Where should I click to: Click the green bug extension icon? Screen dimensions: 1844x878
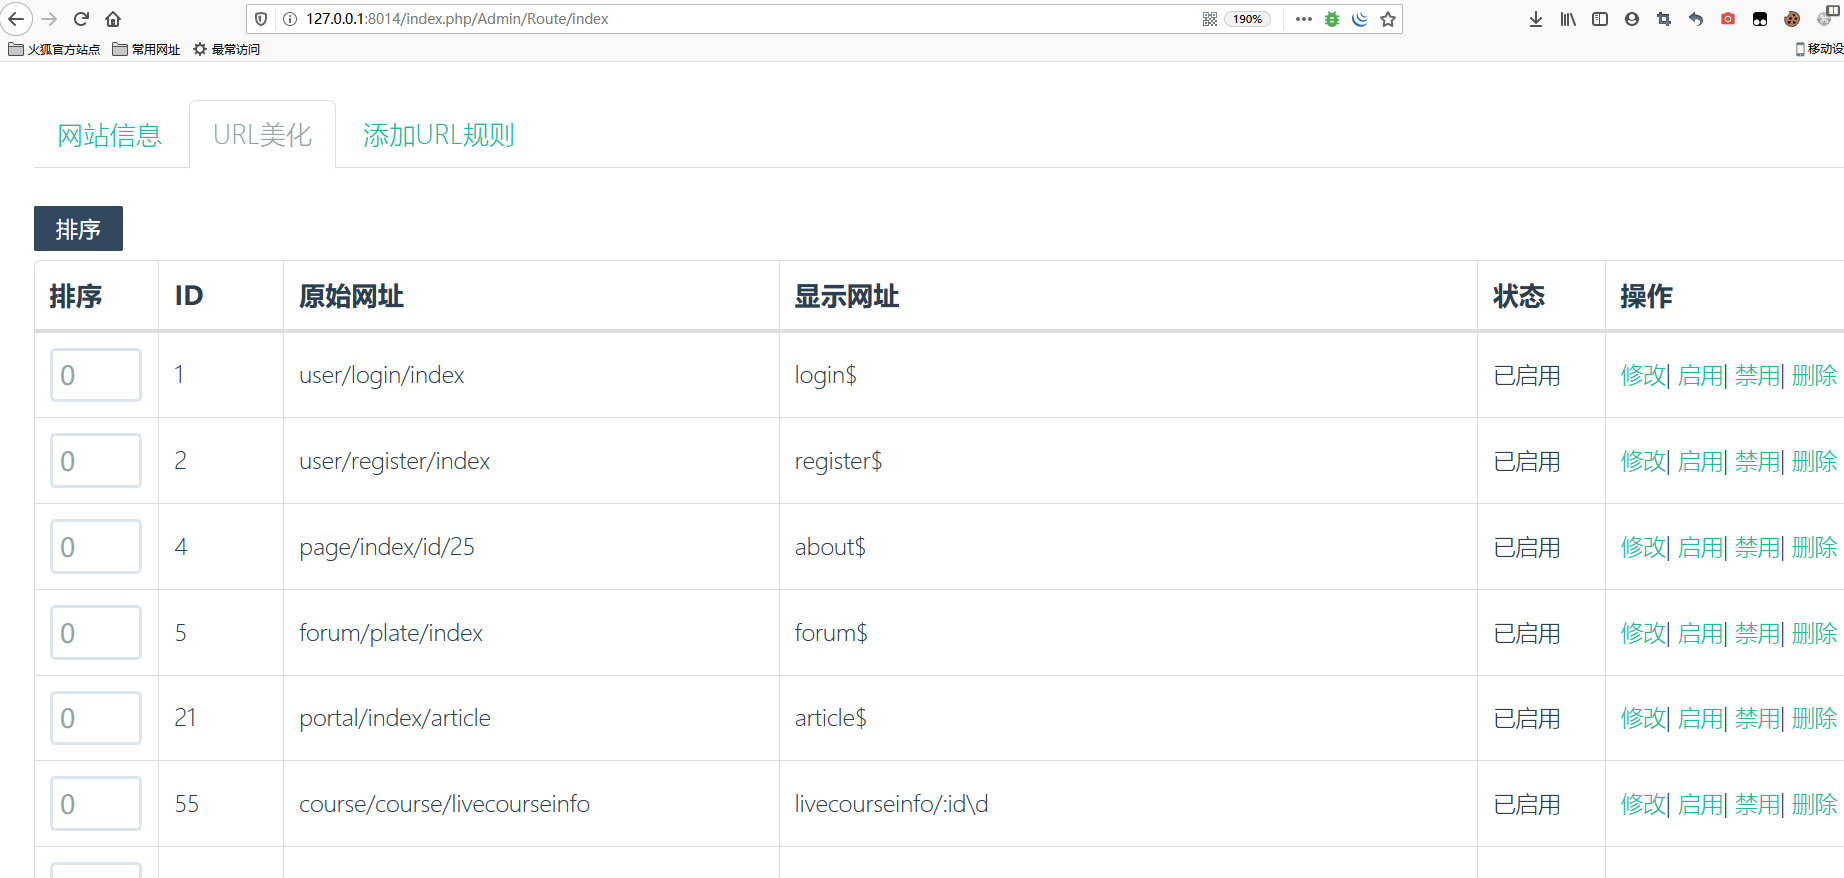click(x=1332, y=19)
